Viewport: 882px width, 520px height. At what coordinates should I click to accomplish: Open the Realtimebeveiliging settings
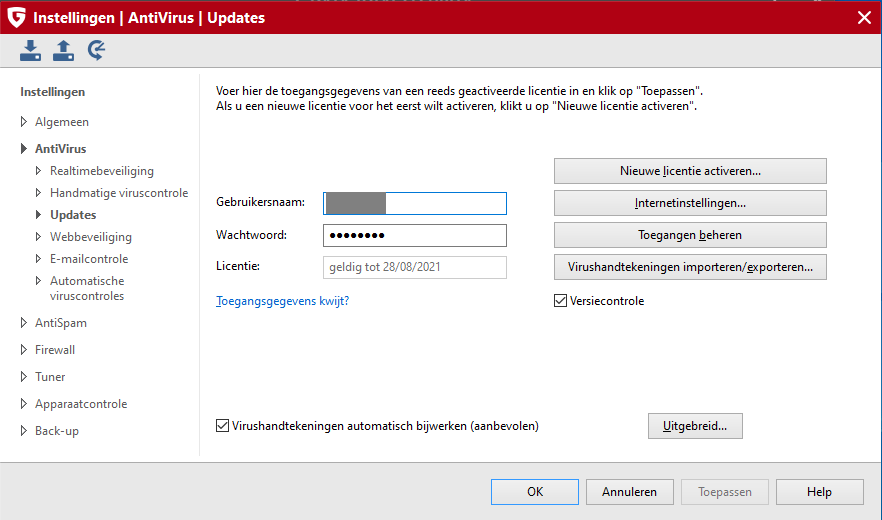102,171
